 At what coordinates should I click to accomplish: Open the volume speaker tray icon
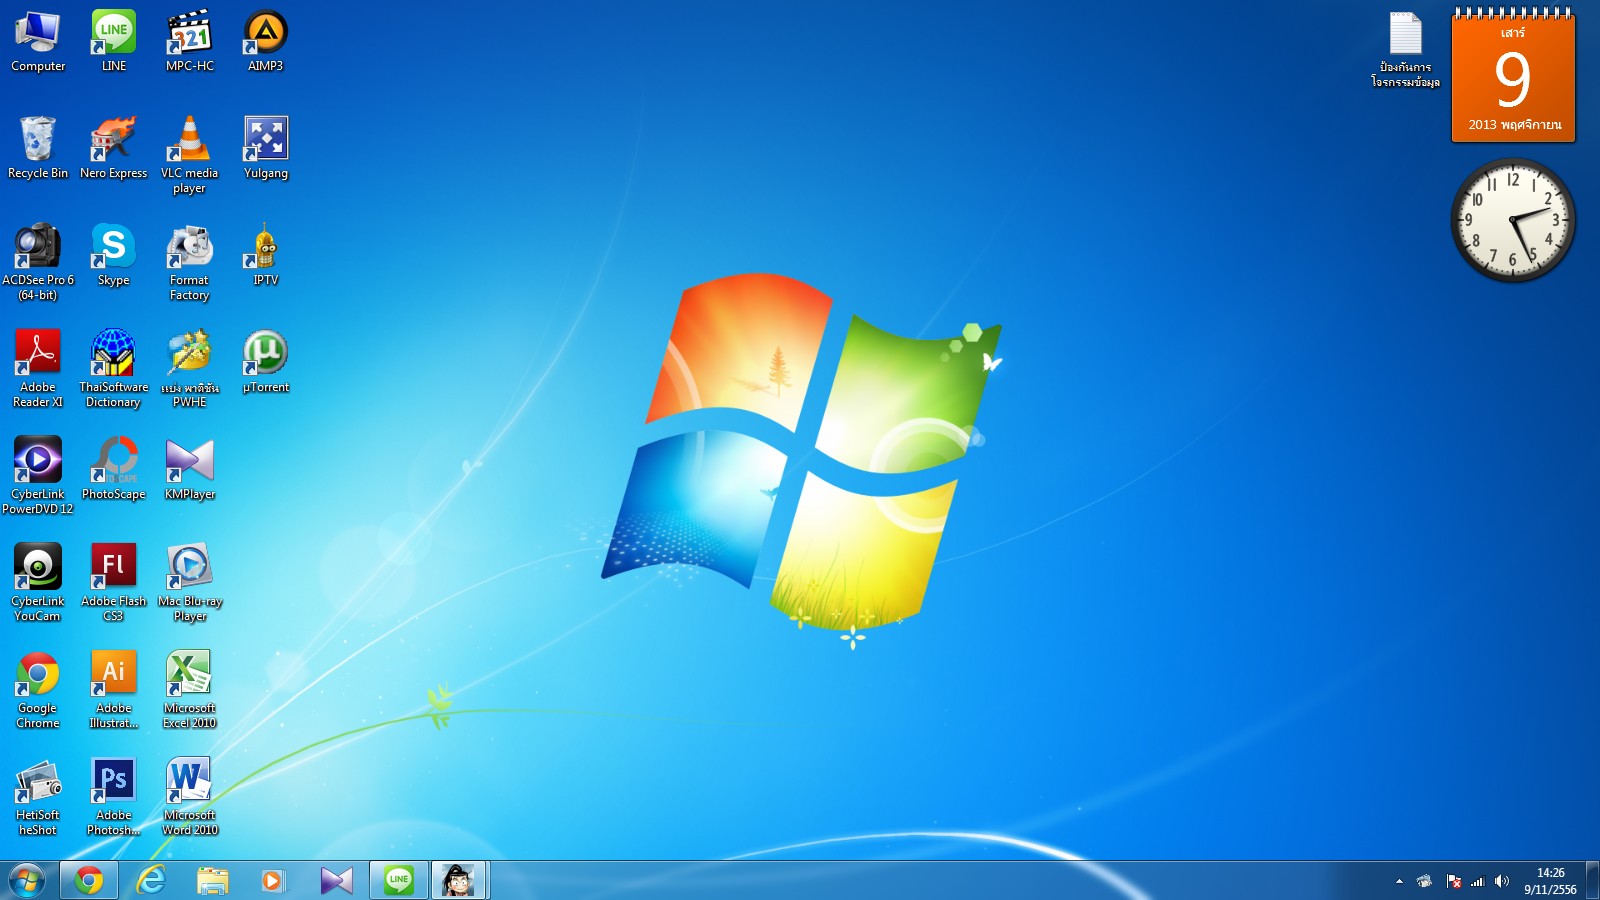coord(1501,881)
